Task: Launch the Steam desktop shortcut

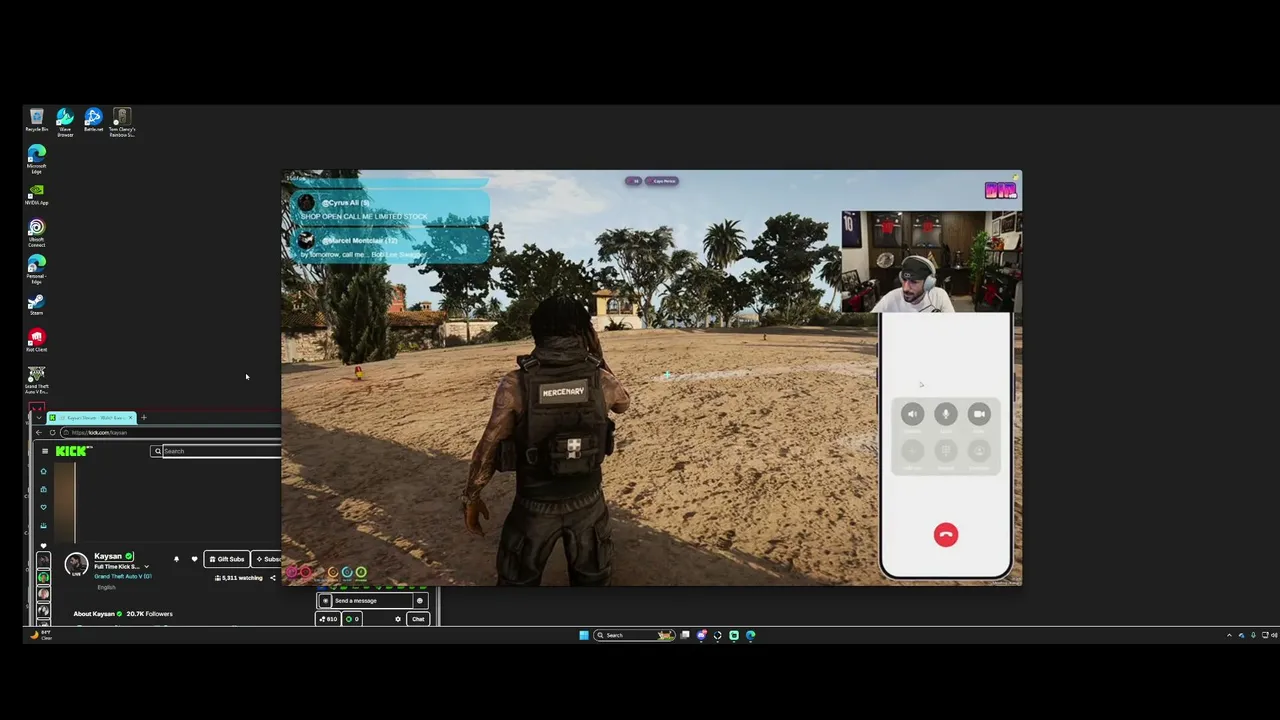Action: (x=37, y=304)
